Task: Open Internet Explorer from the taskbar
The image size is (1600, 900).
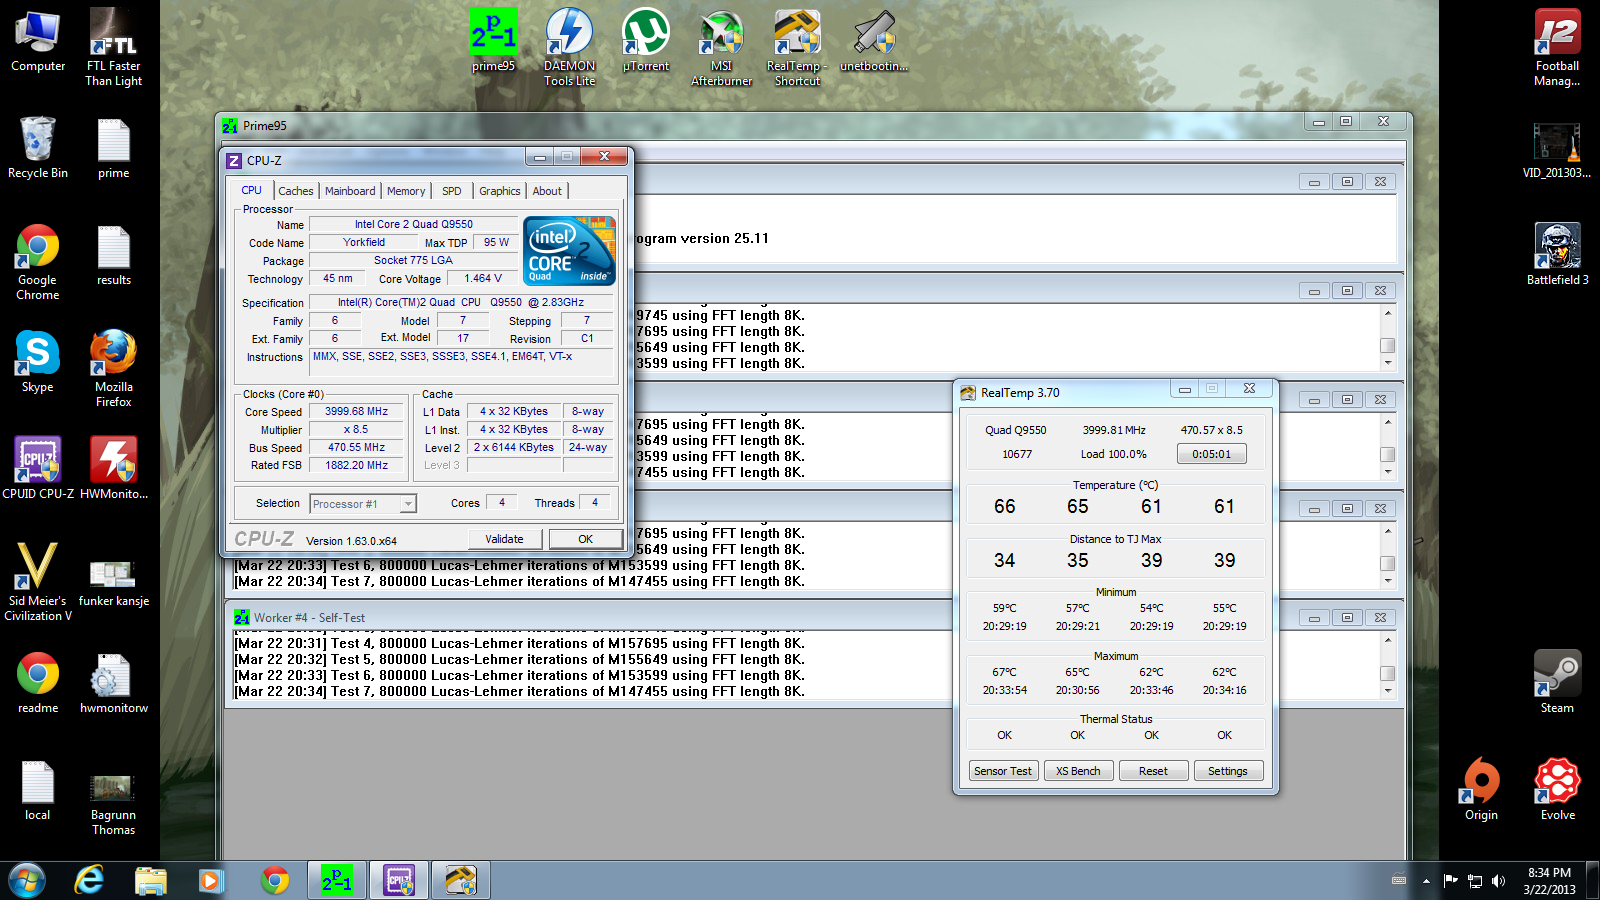Action: click(90, 880)
